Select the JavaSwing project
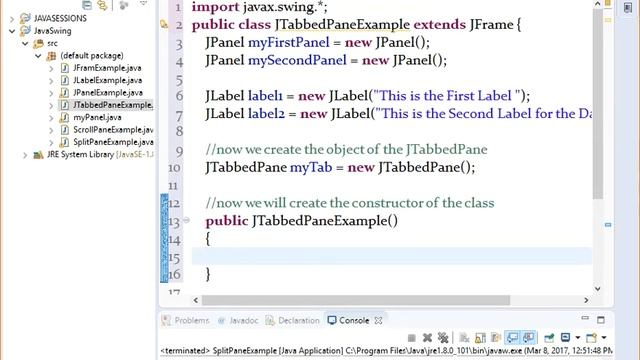The image size is (640, 360). [53, 31]
